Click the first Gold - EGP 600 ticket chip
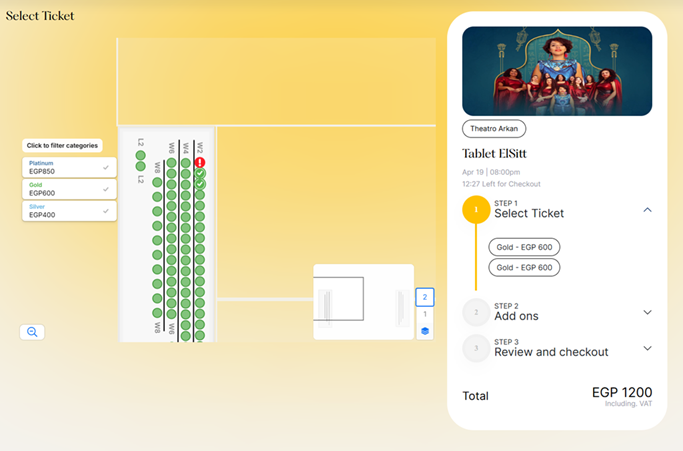This screenshot has width=683, height=451. pyautogui.click(x=524, y=247)
